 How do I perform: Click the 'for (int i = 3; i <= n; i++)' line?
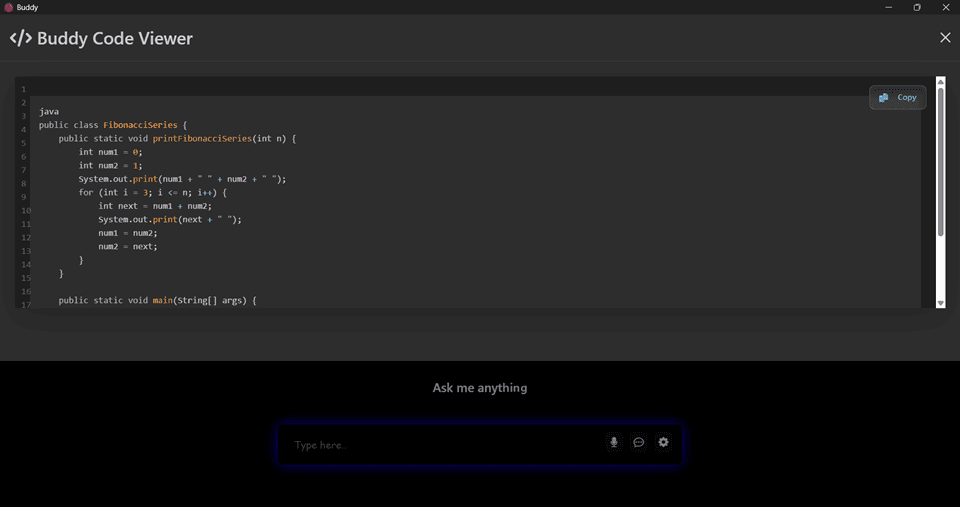click(x=152, y=192)
